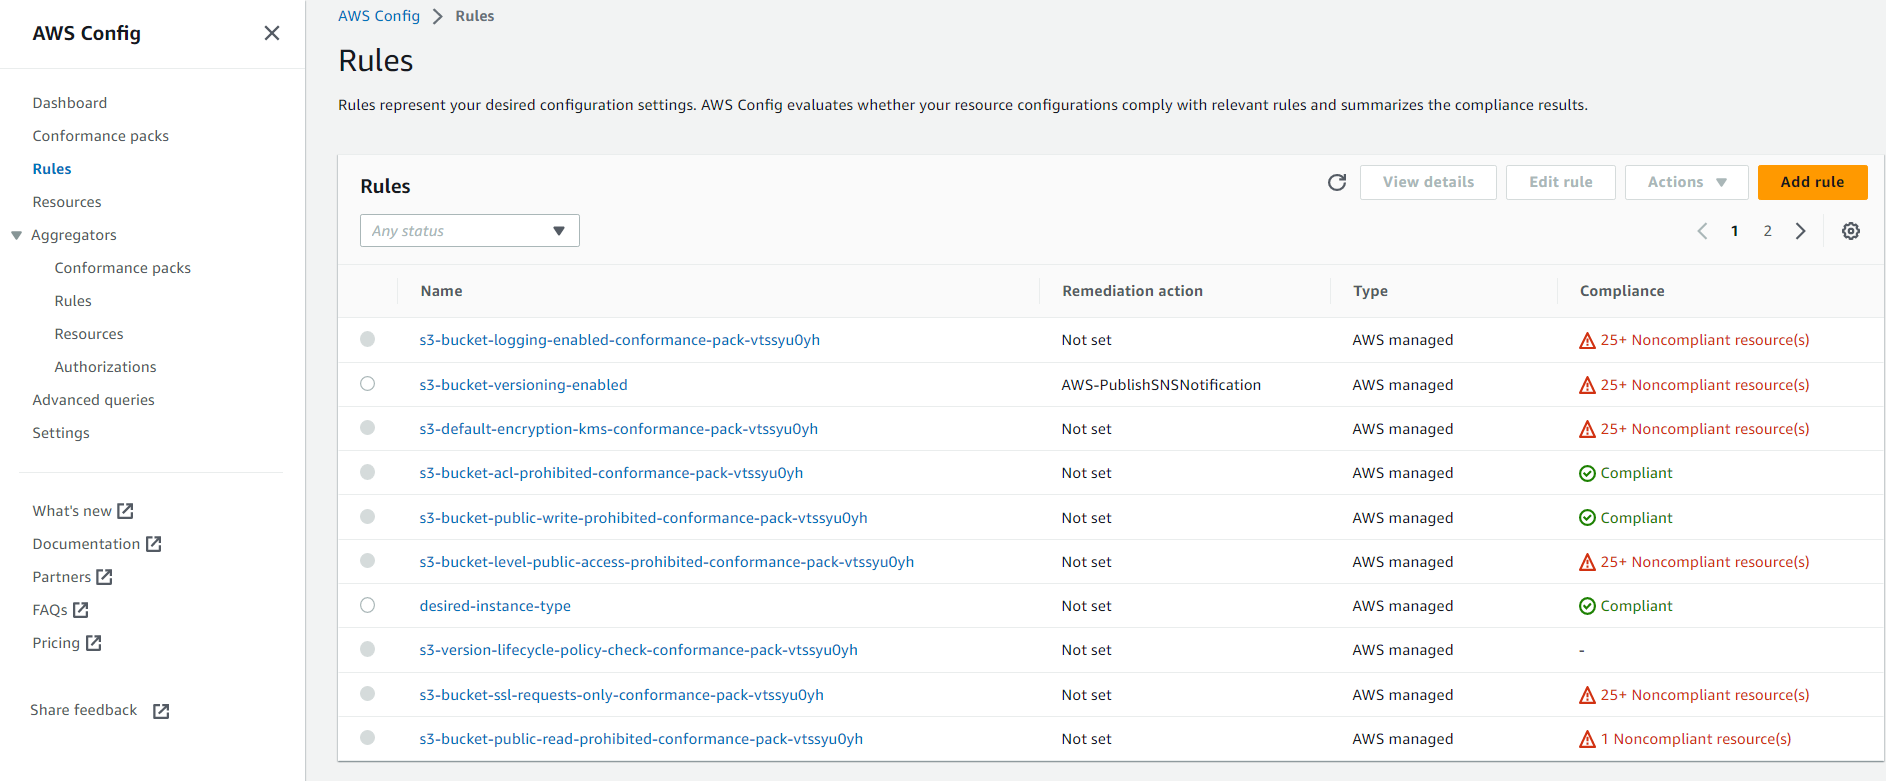Go to page 2 of rules

pos(1768,231)
